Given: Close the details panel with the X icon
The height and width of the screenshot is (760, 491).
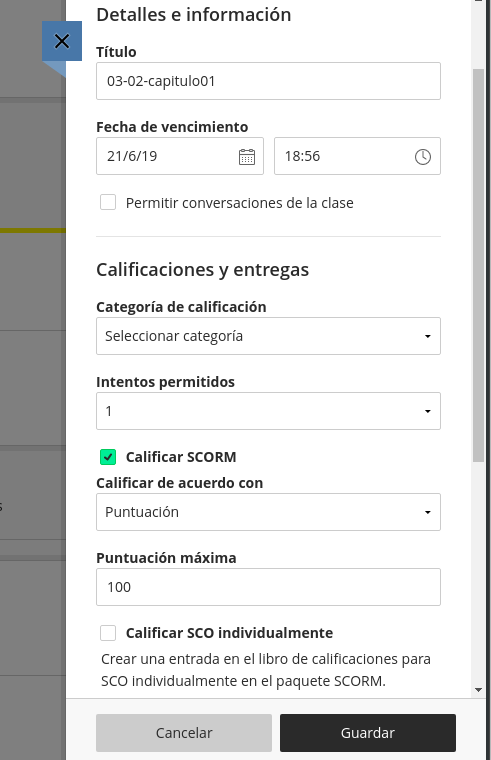Looking at the screenshot, I should point(62,41).
